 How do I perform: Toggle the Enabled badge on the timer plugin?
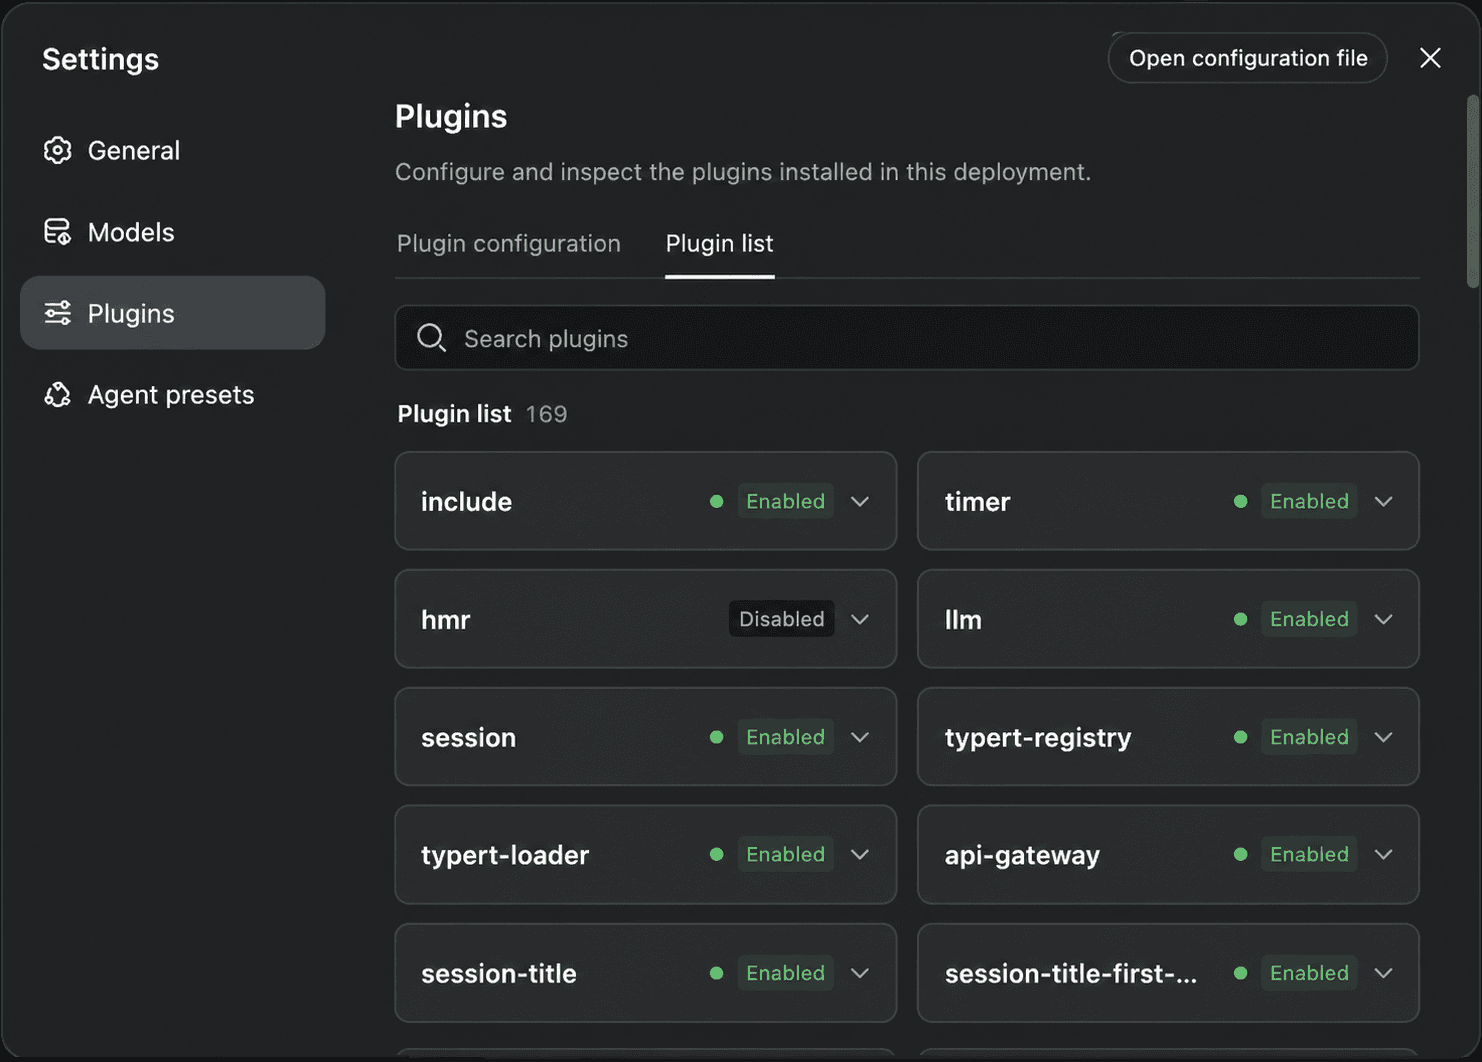point(1309,501)
